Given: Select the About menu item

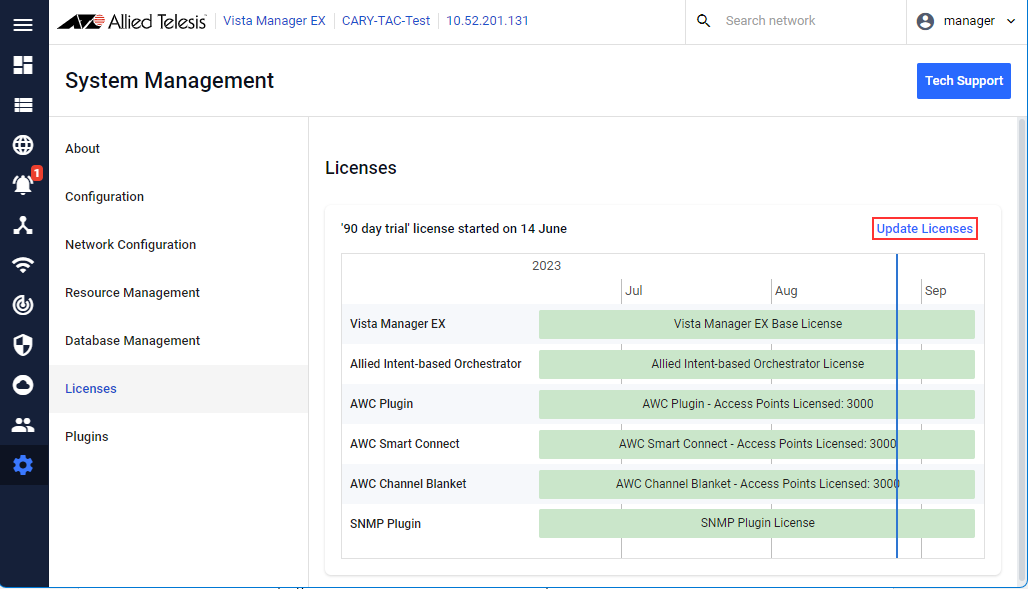Looking at the screenshot, I should 83,149.
